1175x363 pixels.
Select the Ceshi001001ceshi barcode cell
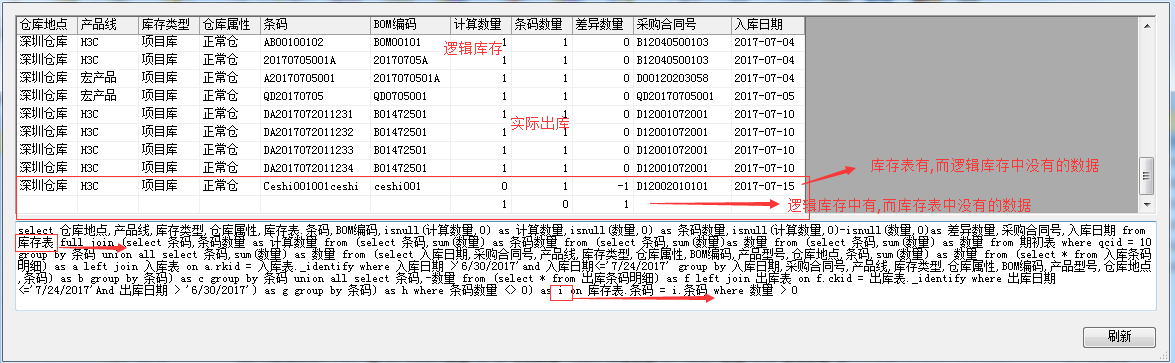(315, 185)
